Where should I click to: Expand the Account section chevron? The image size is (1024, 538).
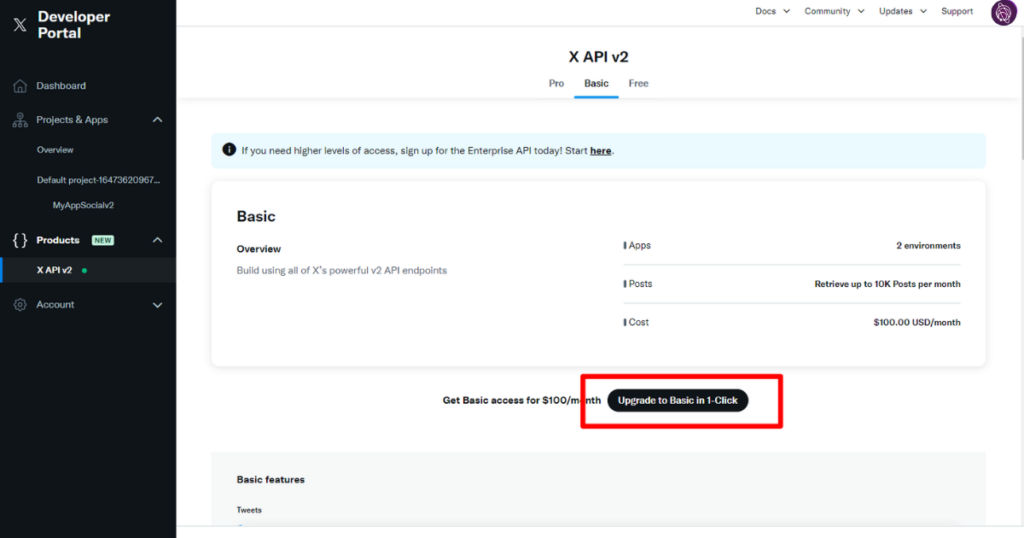coord(157,305)
